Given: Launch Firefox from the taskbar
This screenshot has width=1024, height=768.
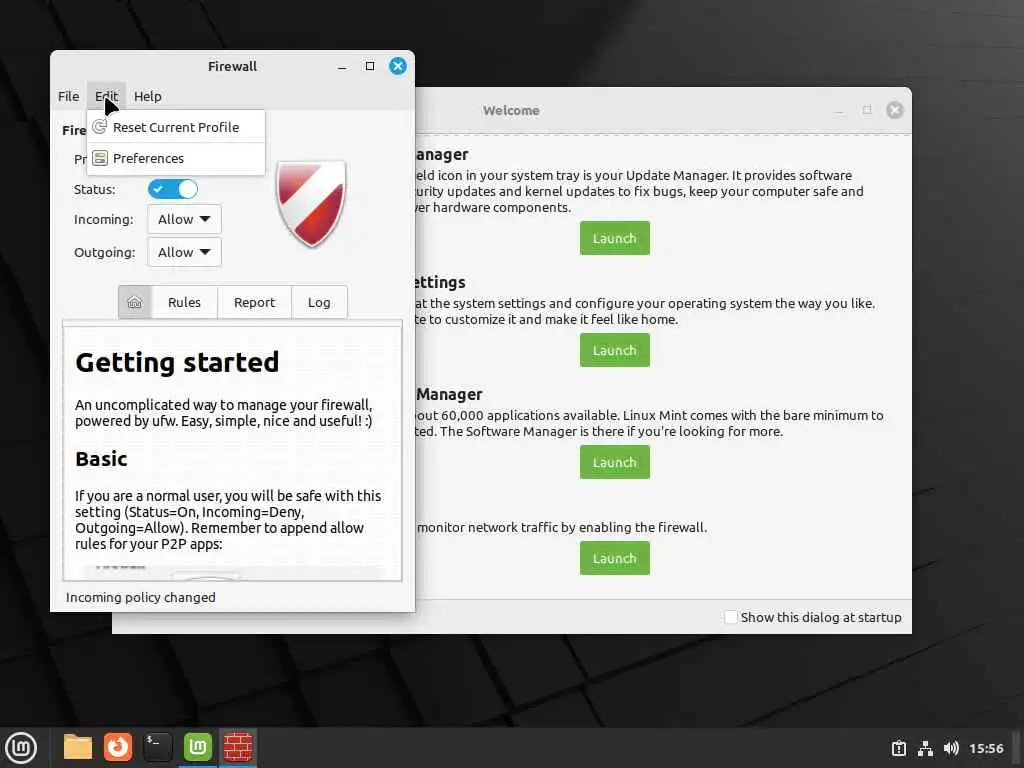Looking at the screenshot, I should point(118,747).
